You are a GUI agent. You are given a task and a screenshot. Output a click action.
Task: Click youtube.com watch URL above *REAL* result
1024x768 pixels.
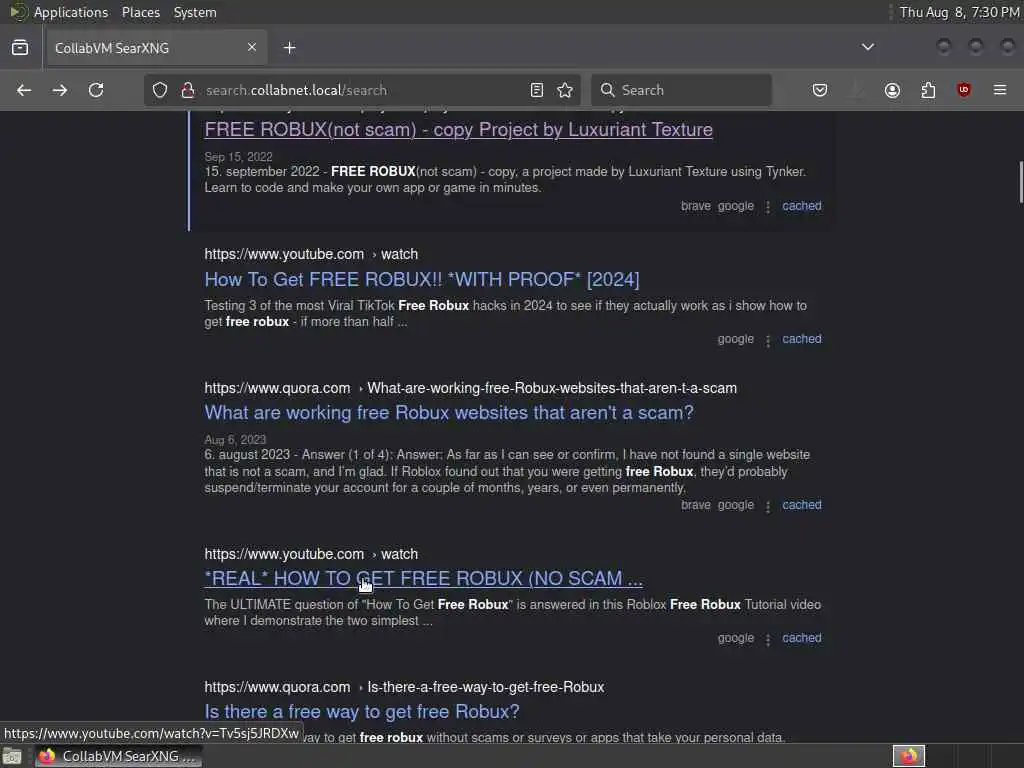[311, 554]
